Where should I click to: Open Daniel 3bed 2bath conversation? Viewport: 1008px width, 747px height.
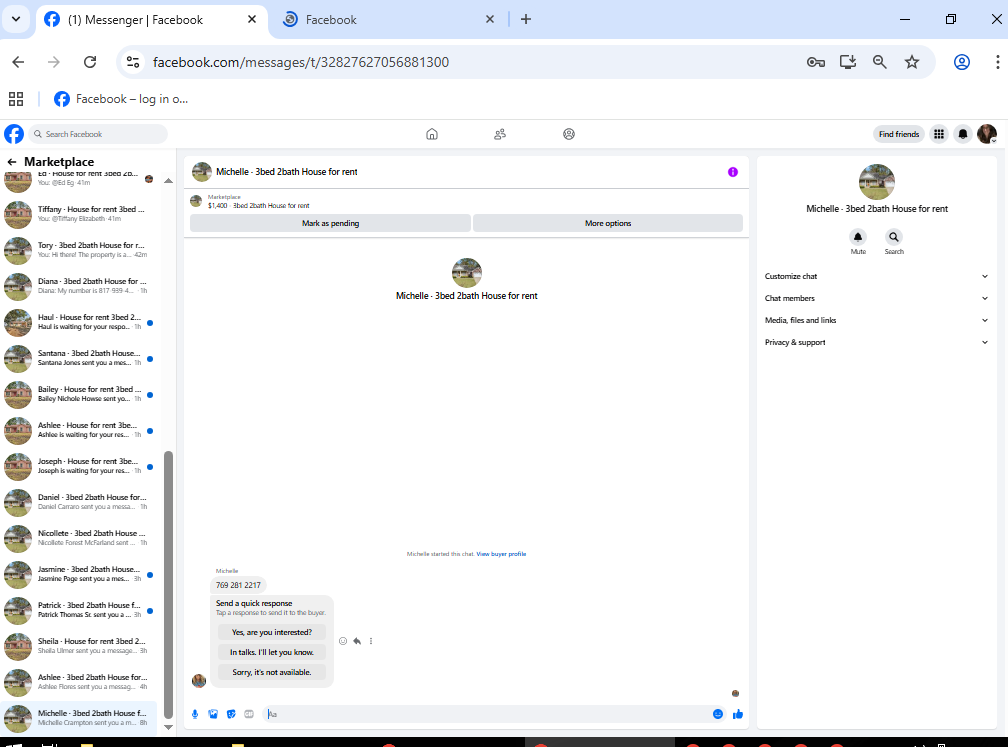78,502
